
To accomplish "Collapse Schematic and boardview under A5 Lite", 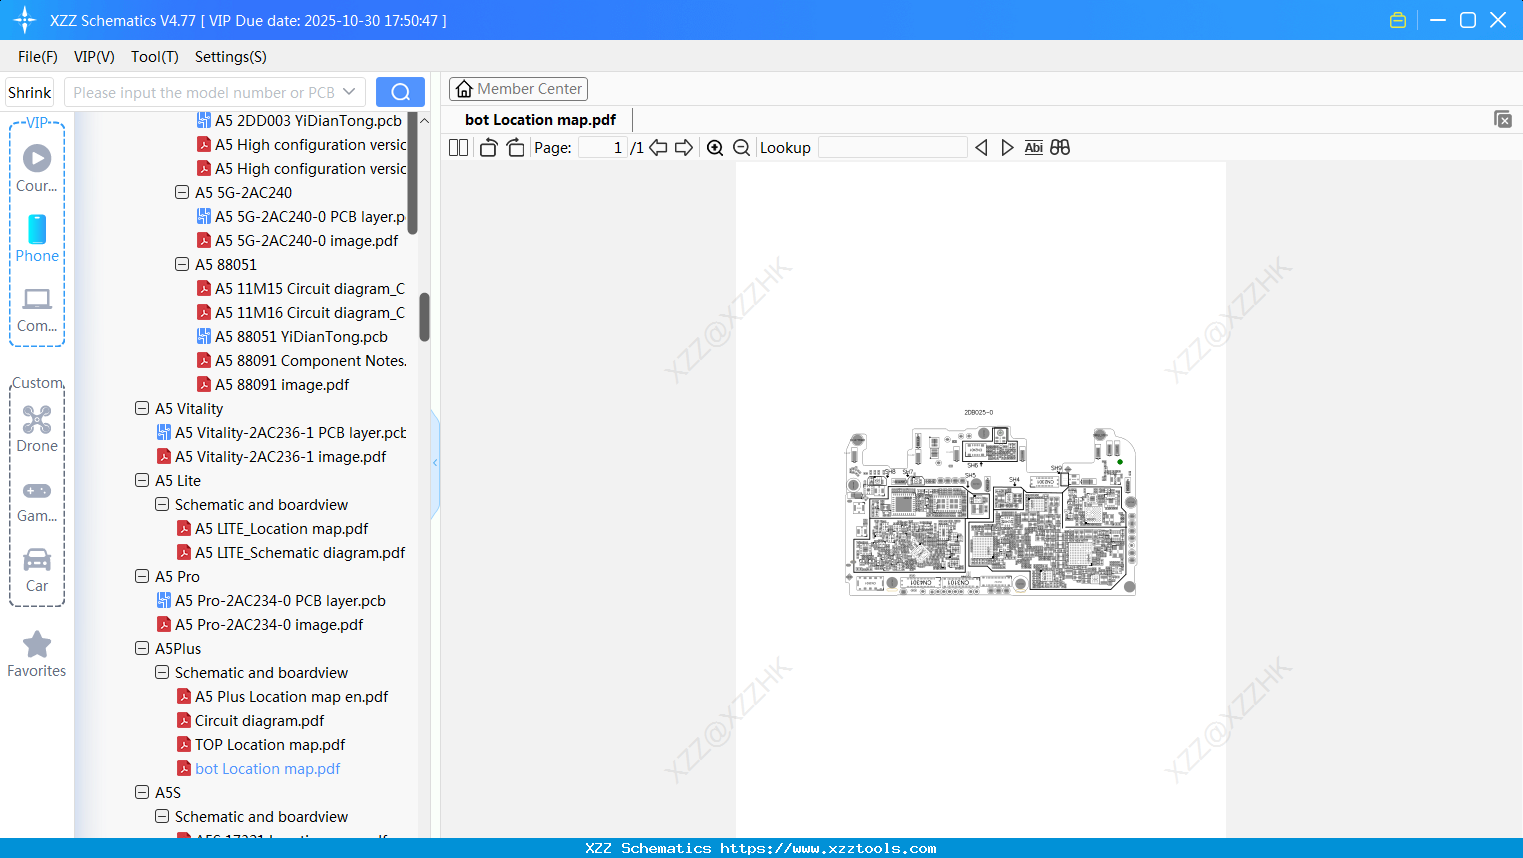I will (x=162, y=504).
